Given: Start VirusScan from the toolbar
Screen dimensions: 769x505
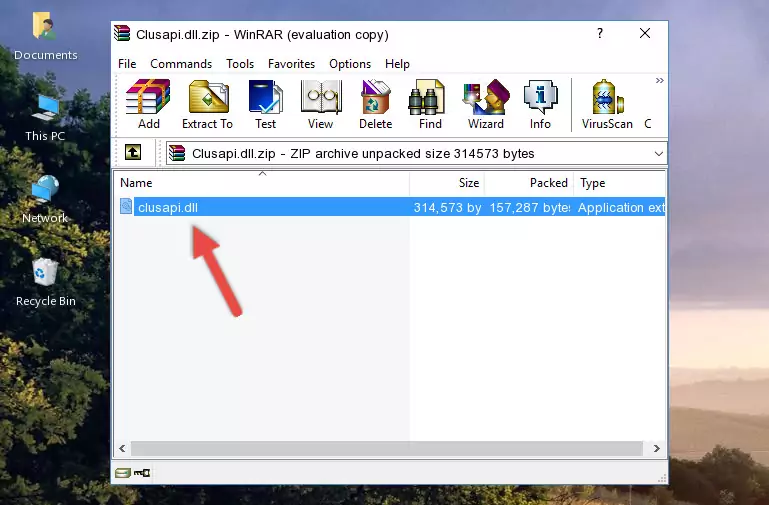Looking at the screenshot, I should pyautogui.click(x=607, y=104).
